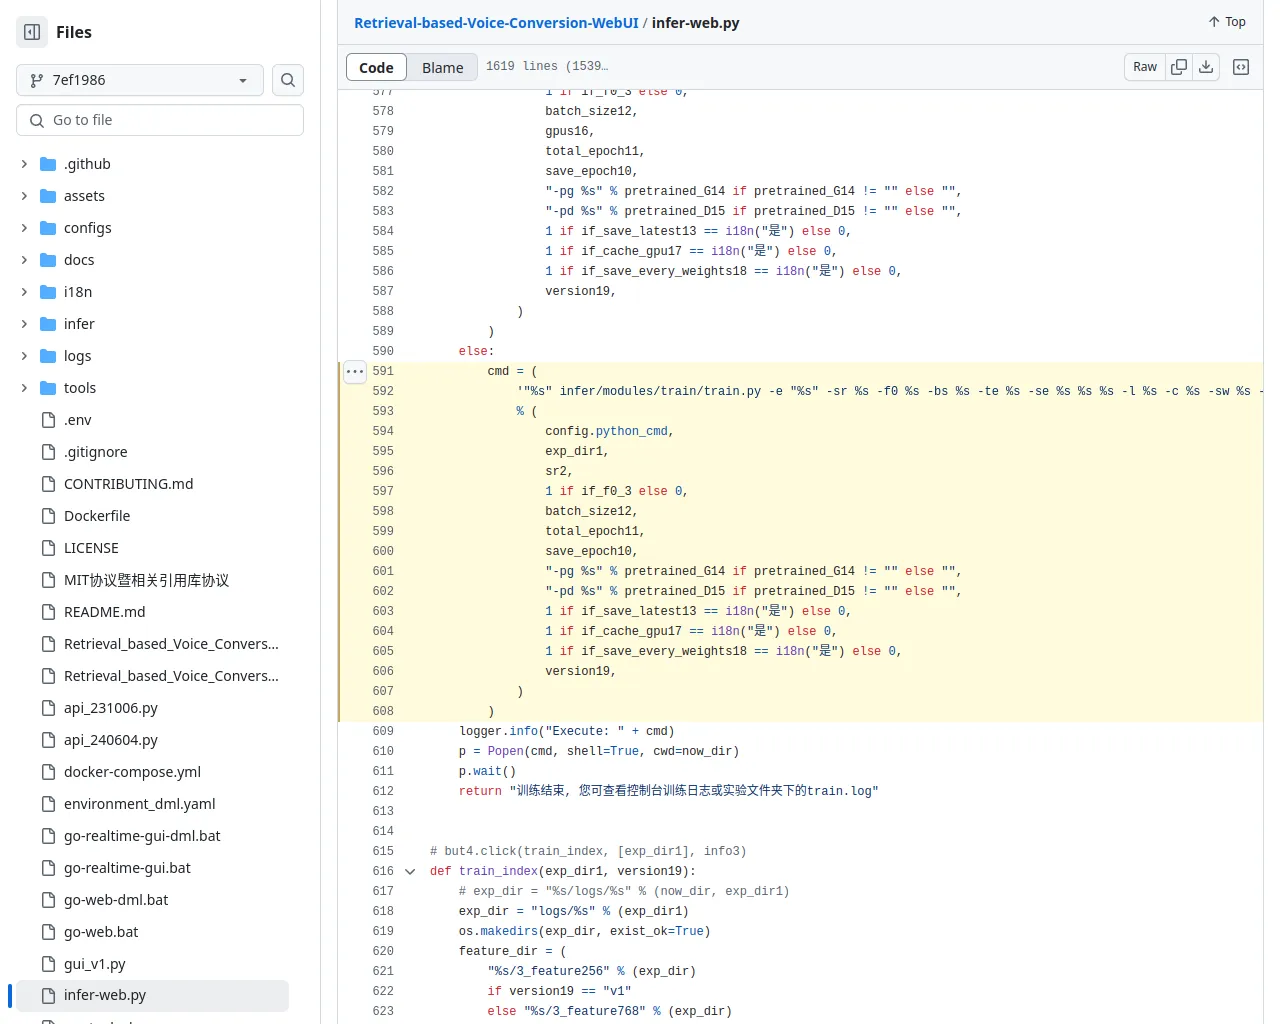Viewport: 1280px width, 1024px height.
Task: Click line number 591
Action: pyautogui.click(x=383, y=371)
